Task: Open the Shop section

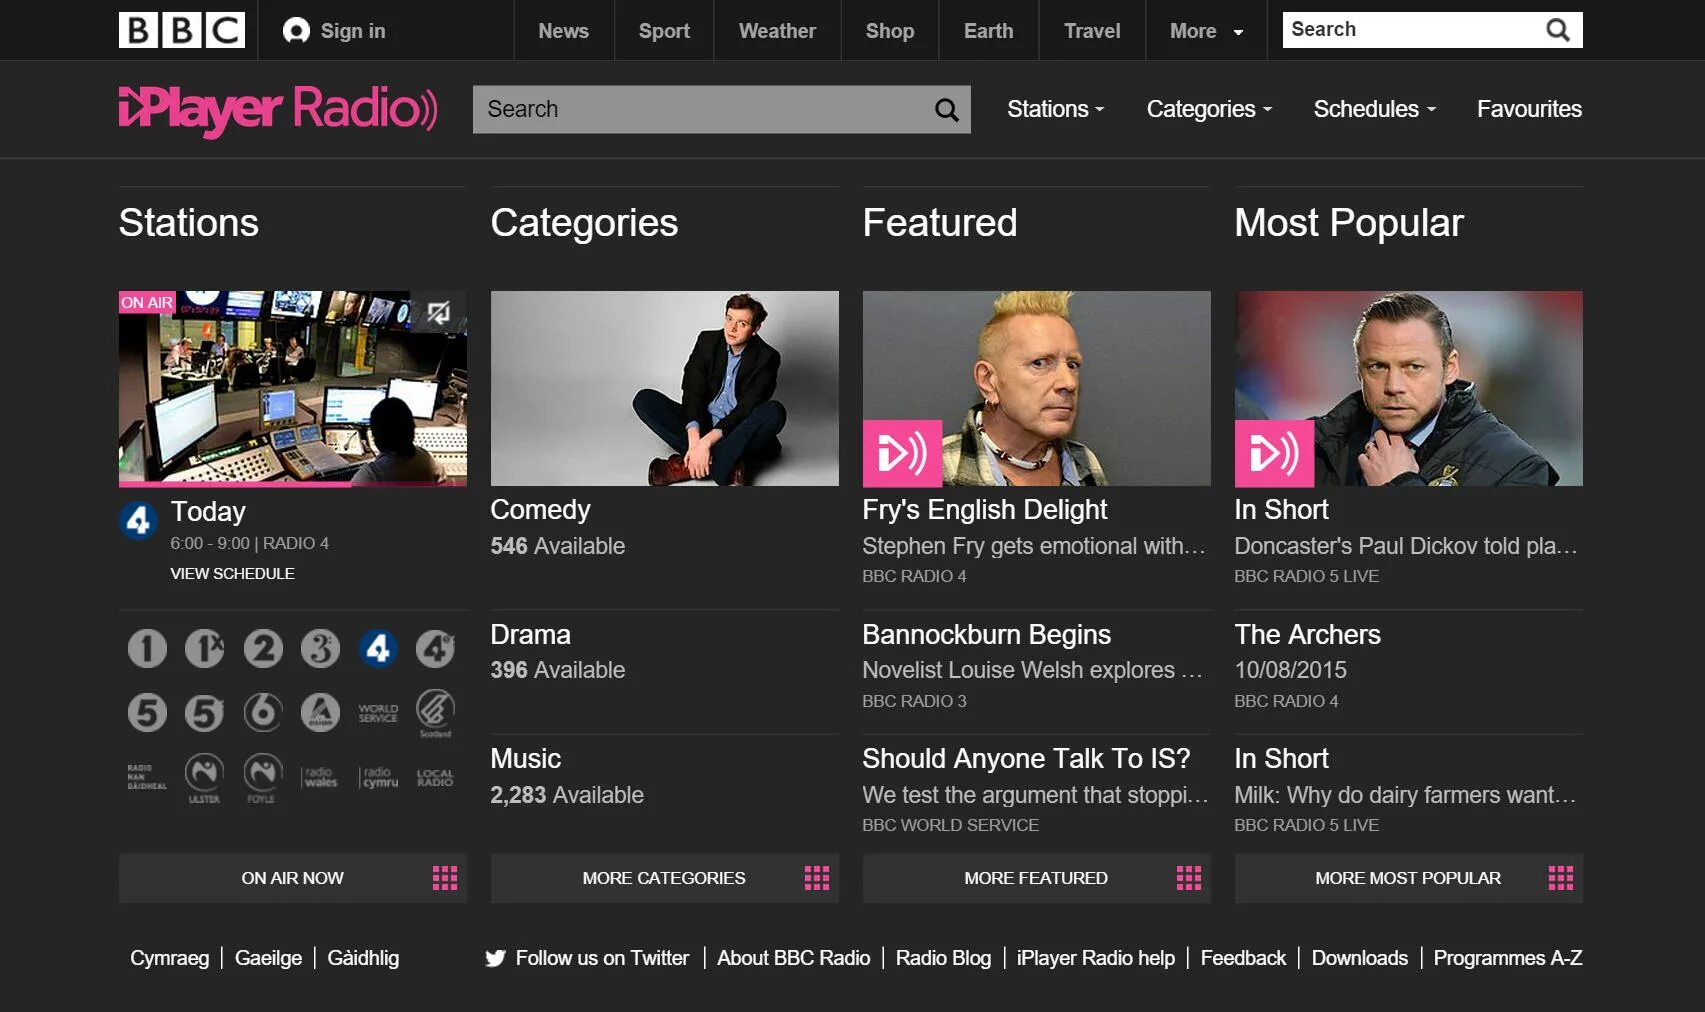Action: [x=890, y=31]
